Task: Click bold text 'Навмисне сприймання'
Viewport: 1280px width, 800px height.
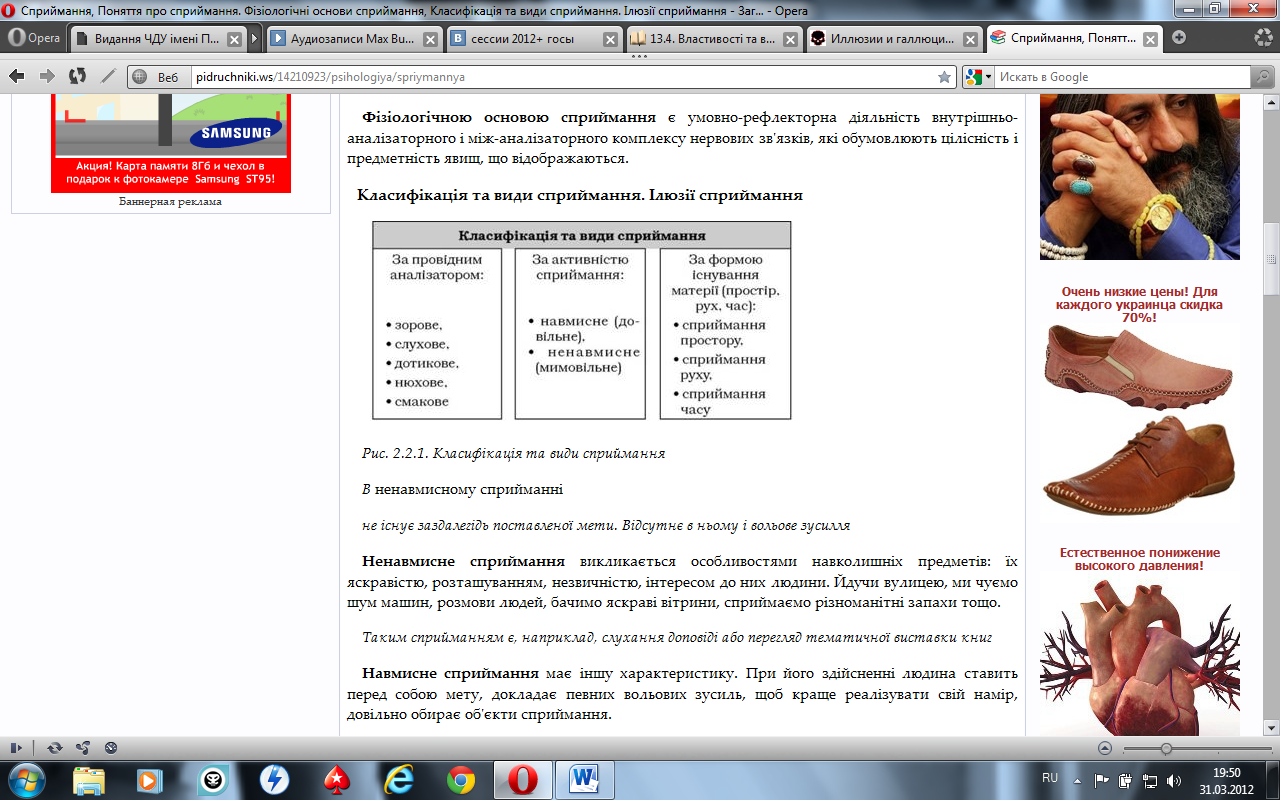Action: [451, 672]
